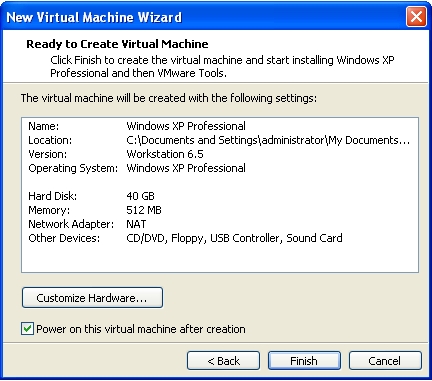The image size is (432, 381).
Task: Cancel the New Virtual Machine Wizard
Action: (x=385, y=361)
